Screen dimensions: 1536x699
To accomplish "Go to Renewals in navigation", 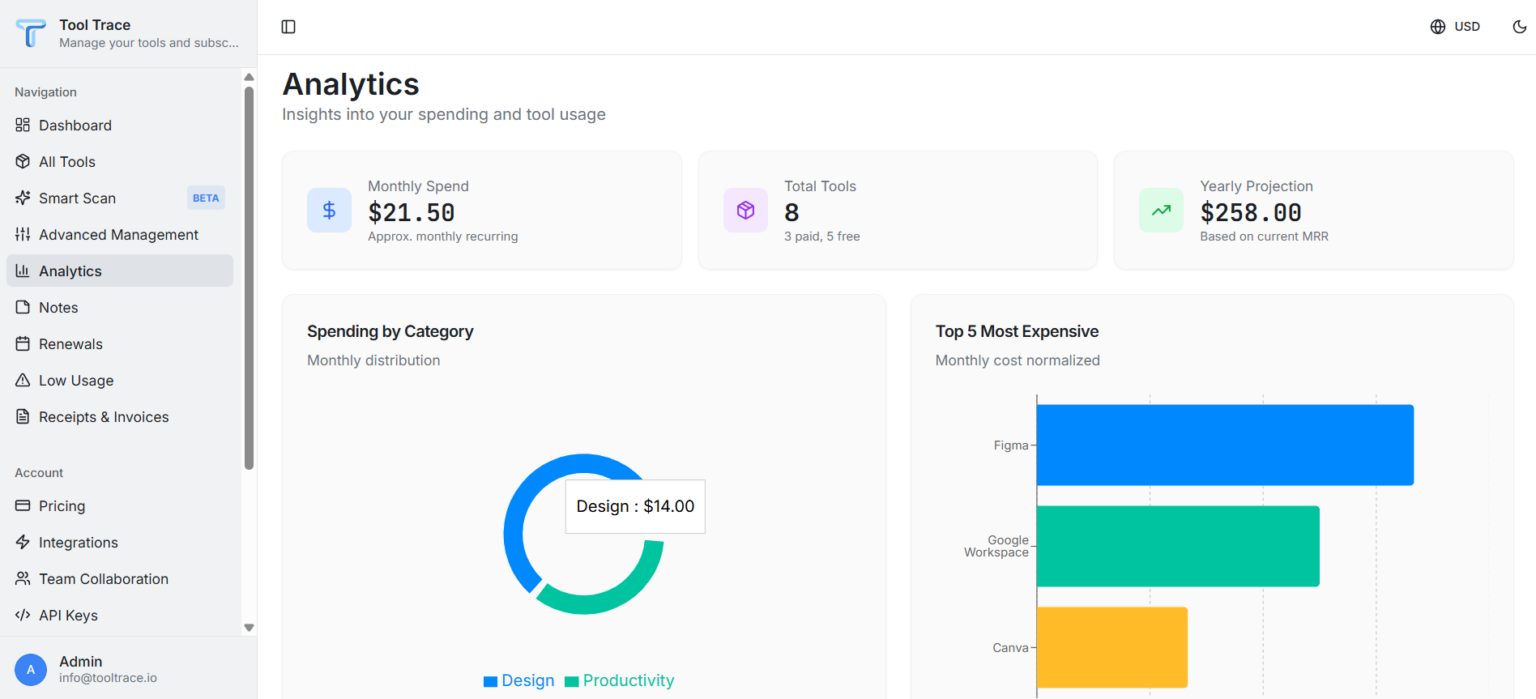I will coord(70,344).
